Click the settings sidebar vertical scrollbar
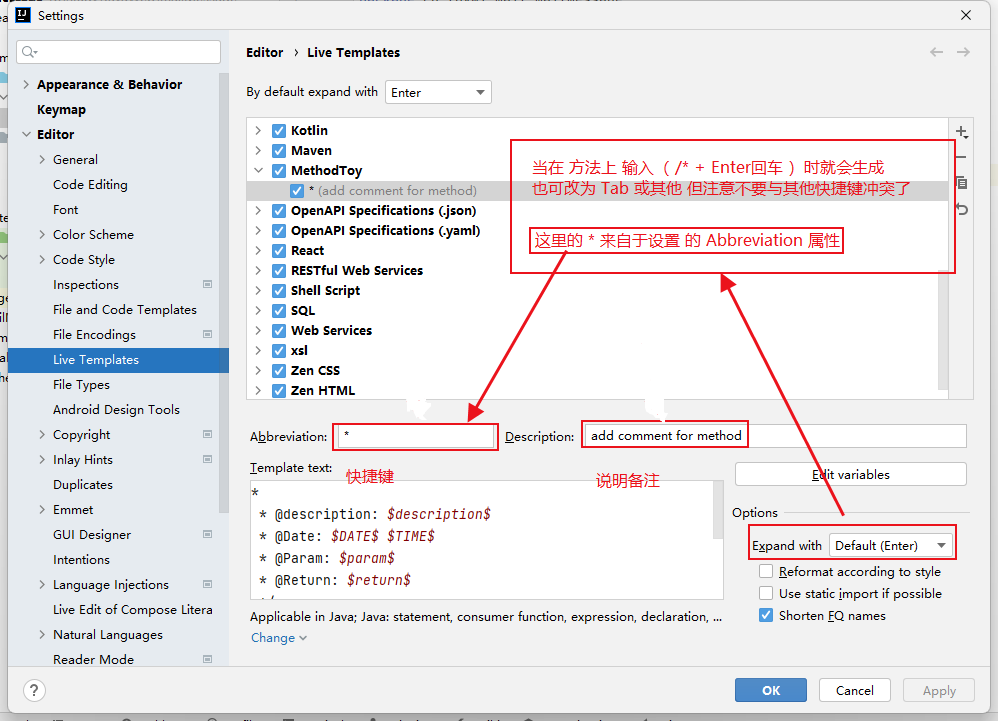Image resolution: width=998 pixels, height=721 pixels. (x=223, y=300)
